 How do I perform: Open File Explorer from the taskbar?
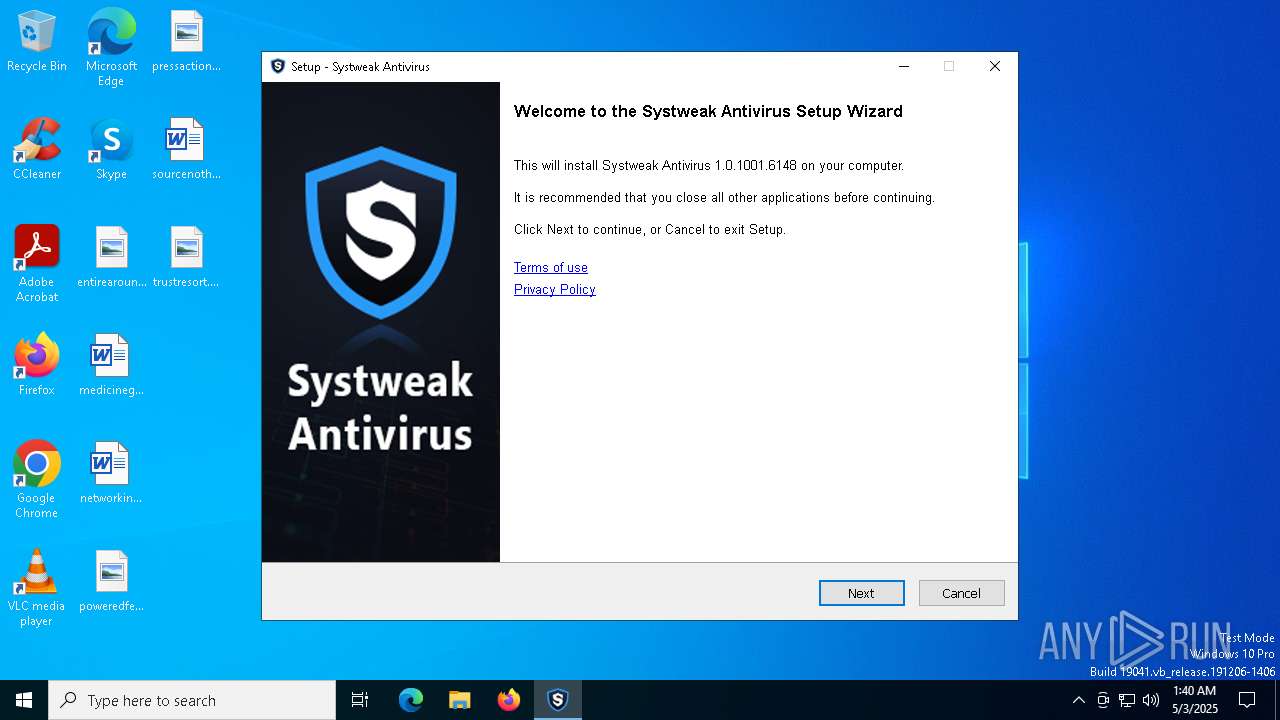(460, 700)
